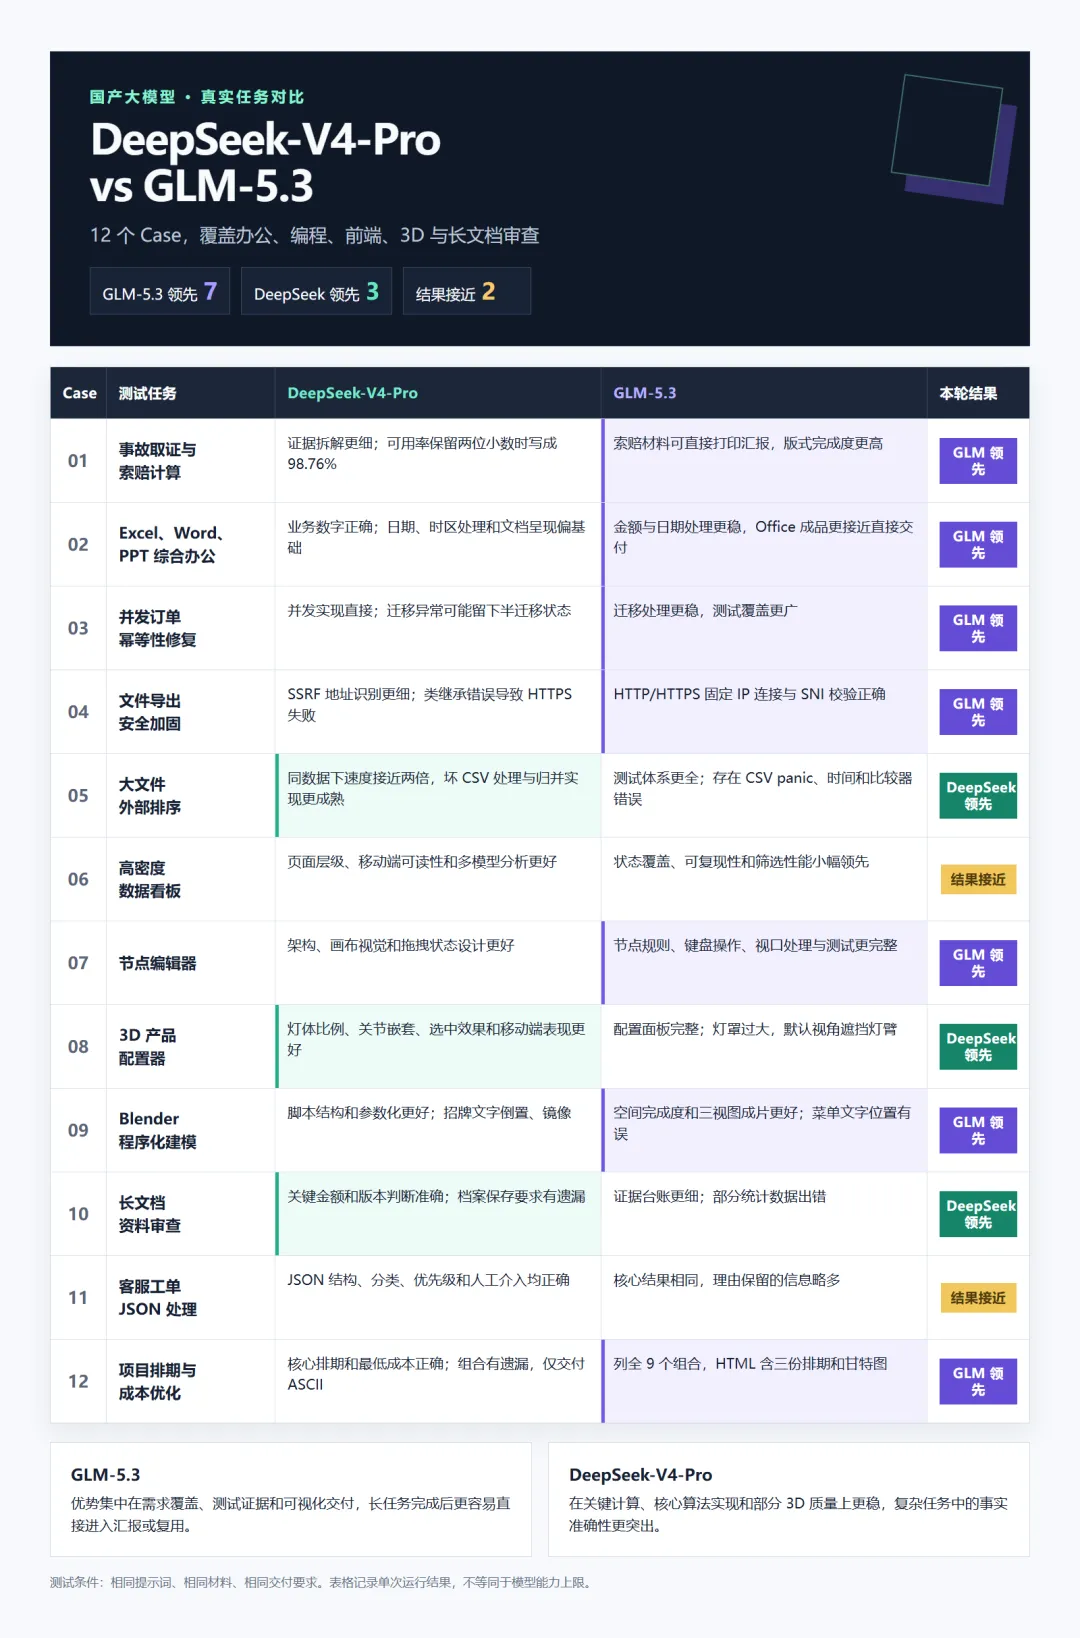
Task: Click the 'GLM 领先' badge in row 07
Action: click(978, 963)
